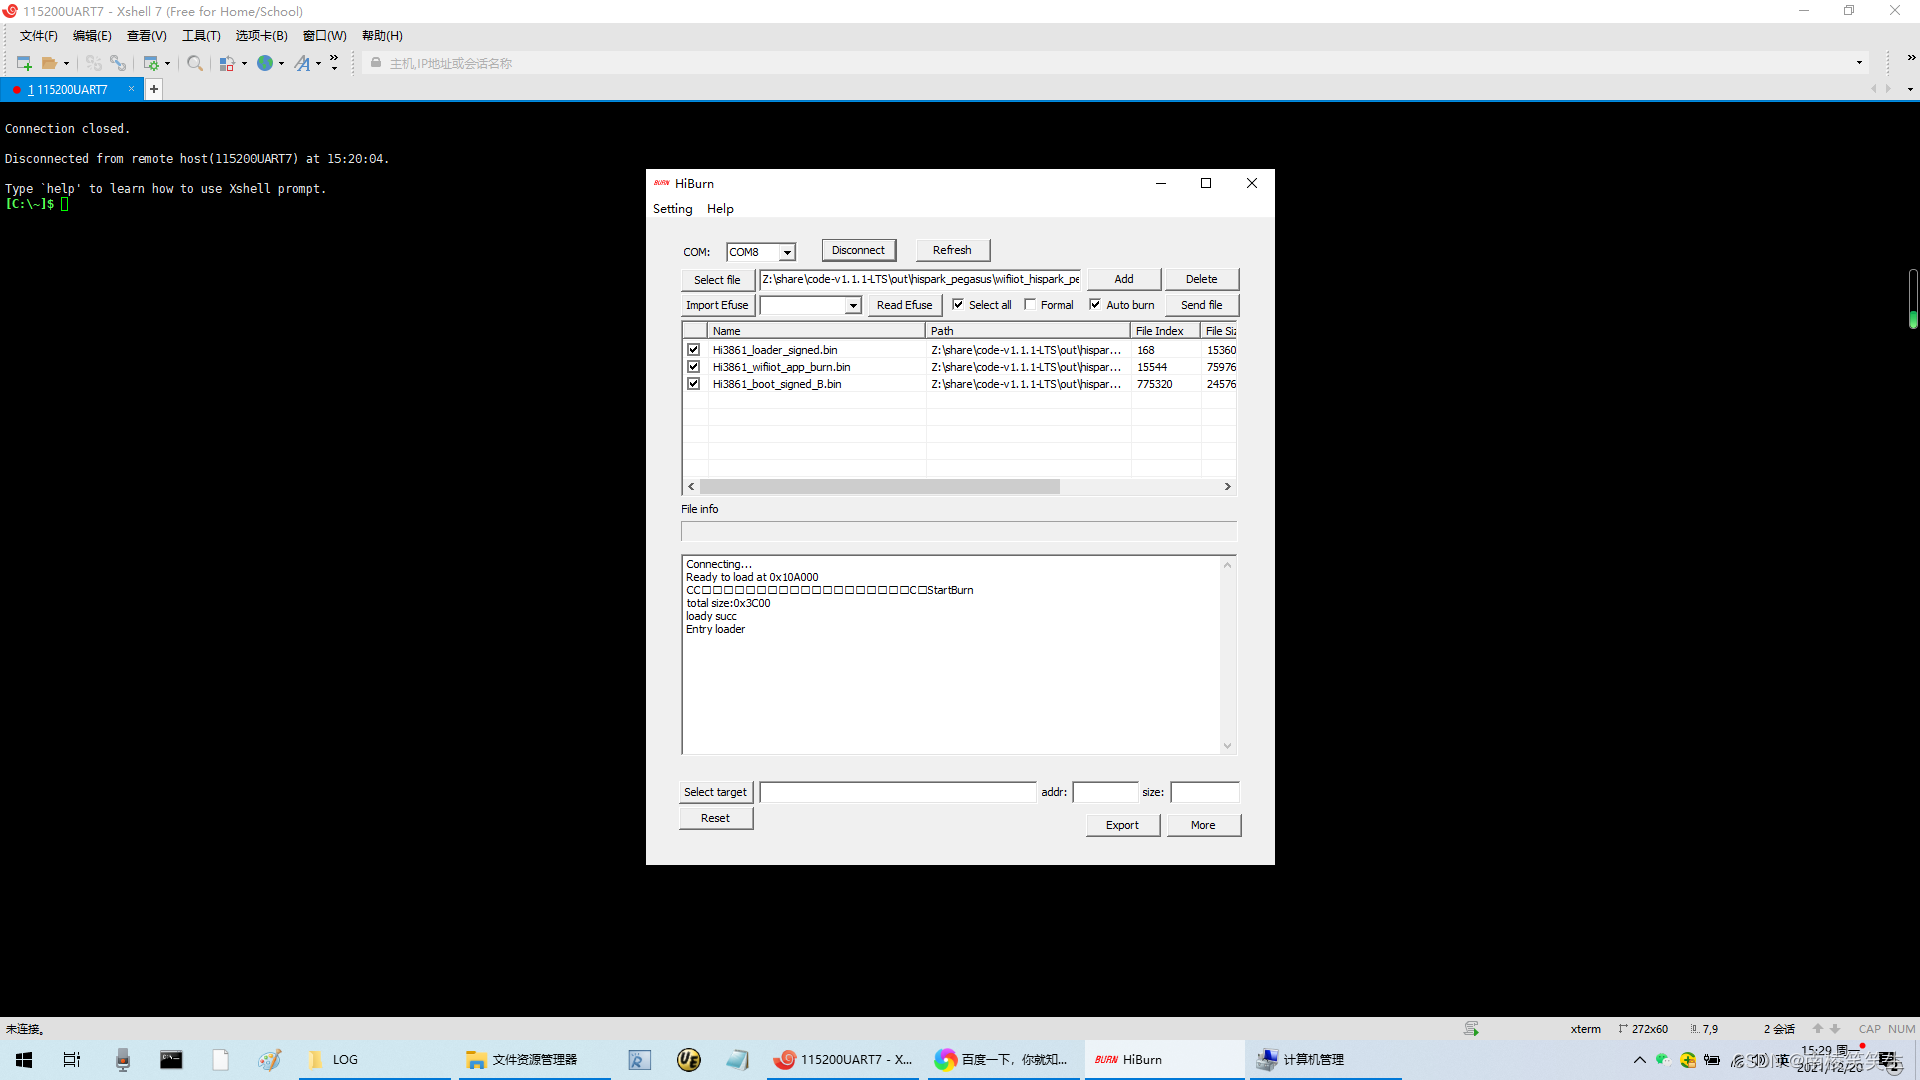Disable the Auto burn checkbox

click(1095, 305)
